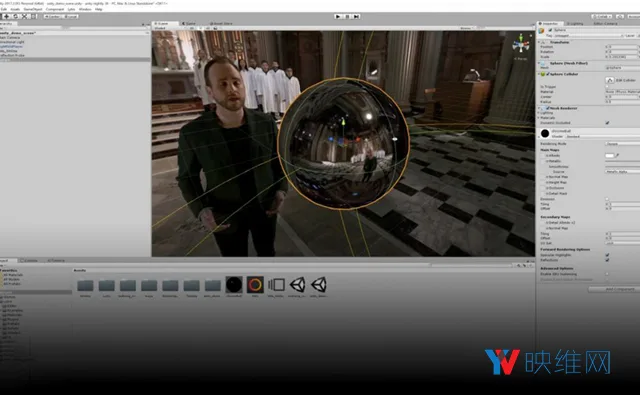Select the Scale tool in the toolbar
This screenshot has height=395, width=640.
coord(24,17)
